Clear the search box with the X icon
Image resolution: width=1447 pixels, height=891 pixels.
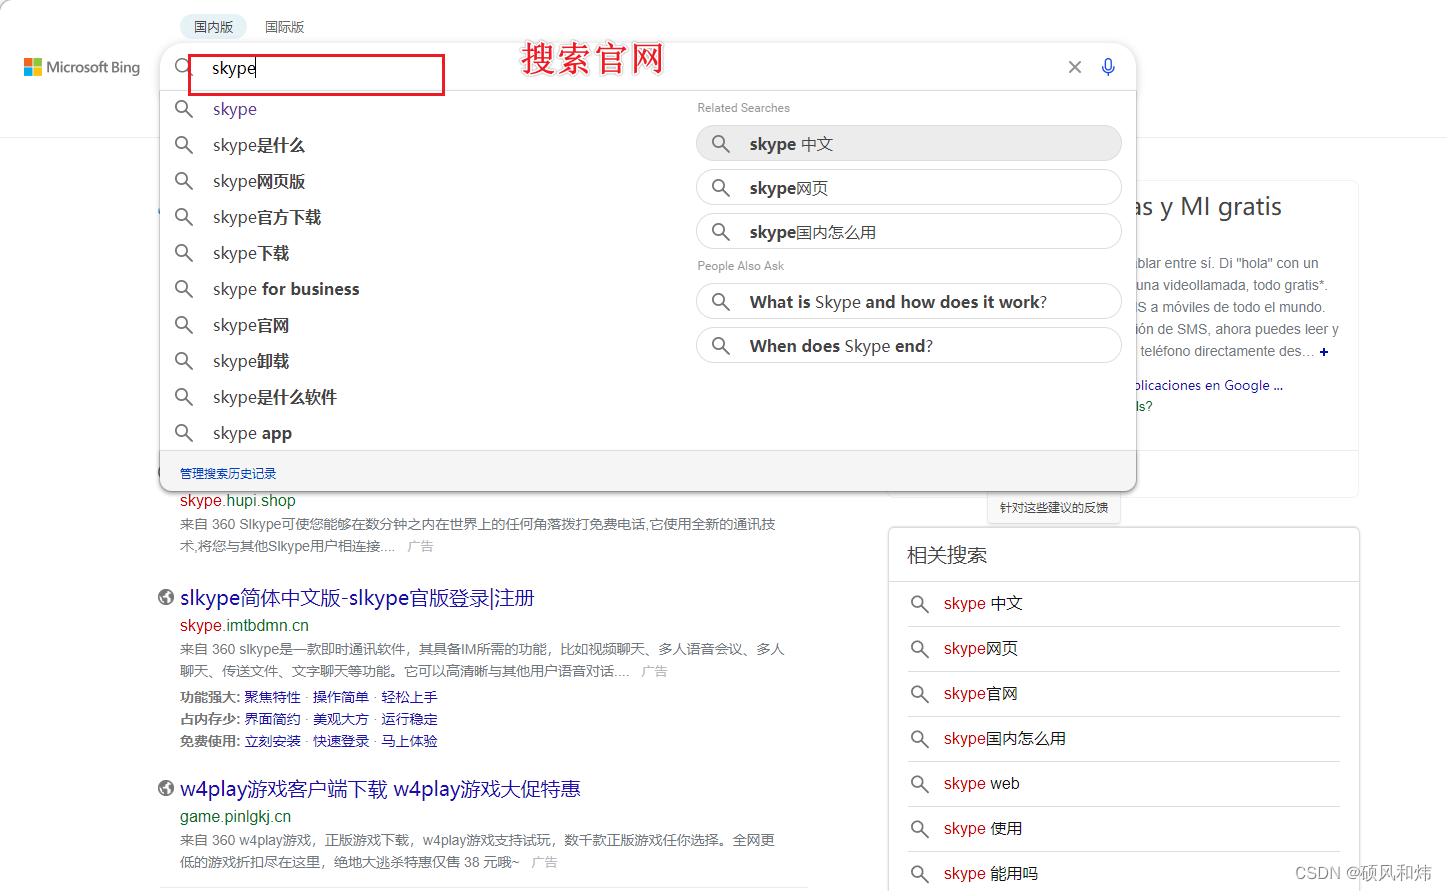click(1075, 67)
